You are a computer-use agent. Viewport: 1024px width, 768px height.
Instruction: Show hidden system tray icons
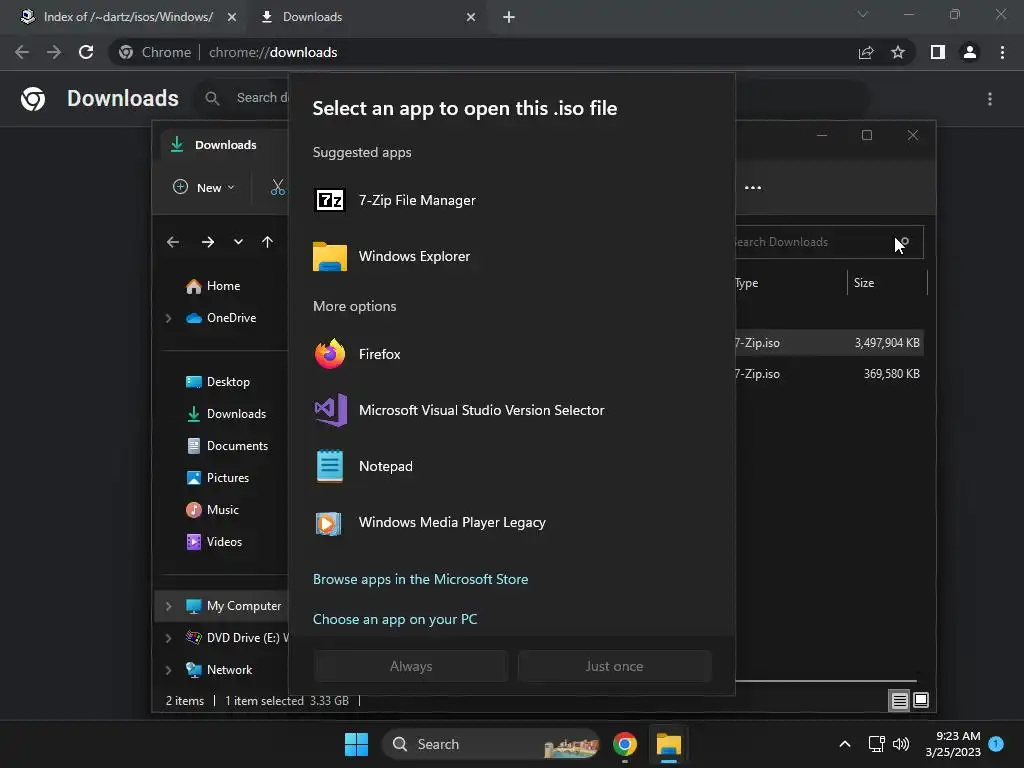coord(844,744)
